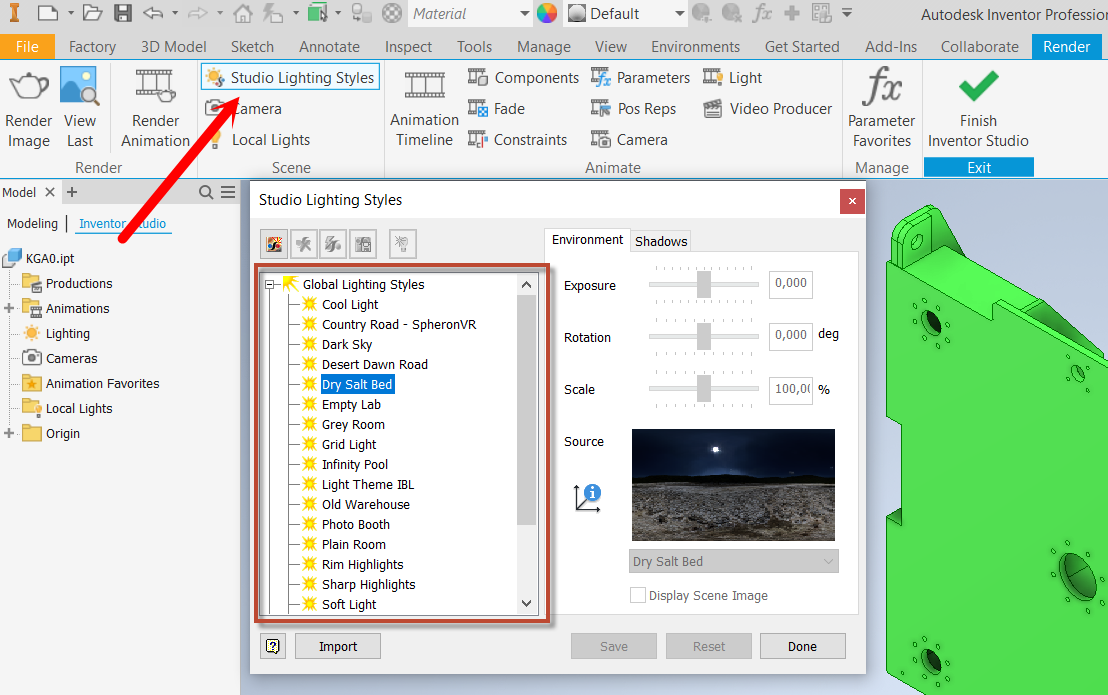Switch to the Sketch ribbon tab
Image resolution: width=1108 pixels, height=695 pixels.
click(252, 47)
